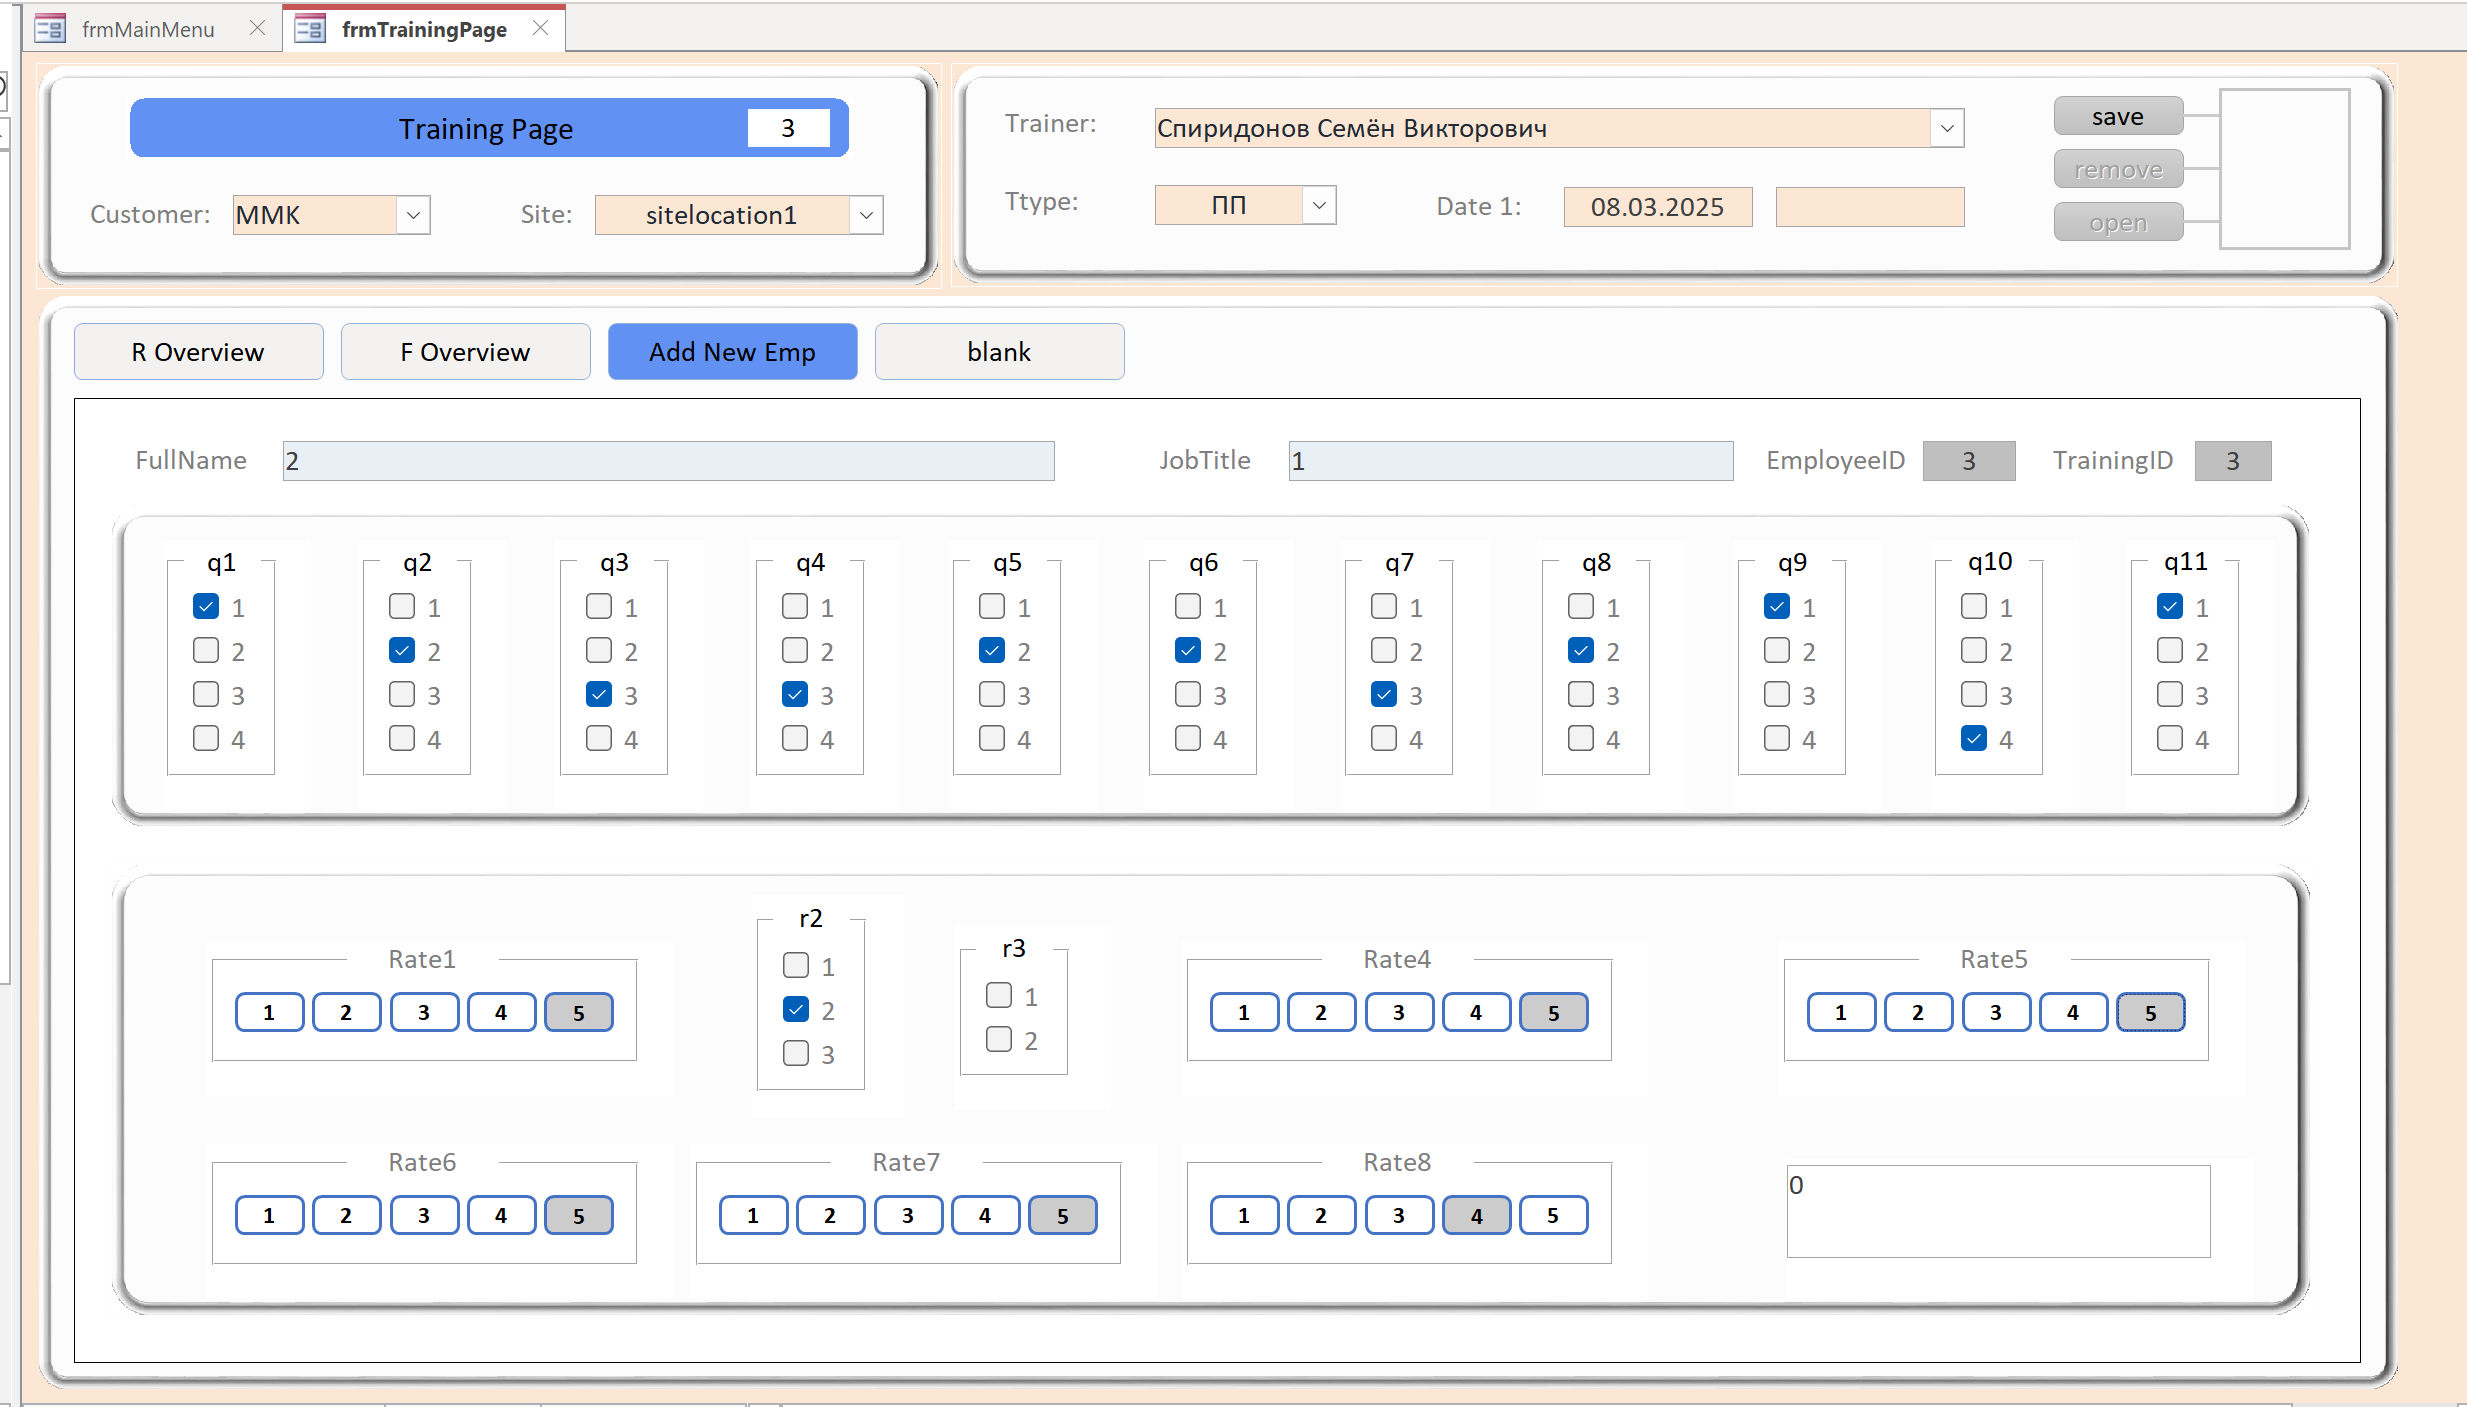Uncheck option 2 in r2 group
2467x1407 pixels.
coord(796,1010)
